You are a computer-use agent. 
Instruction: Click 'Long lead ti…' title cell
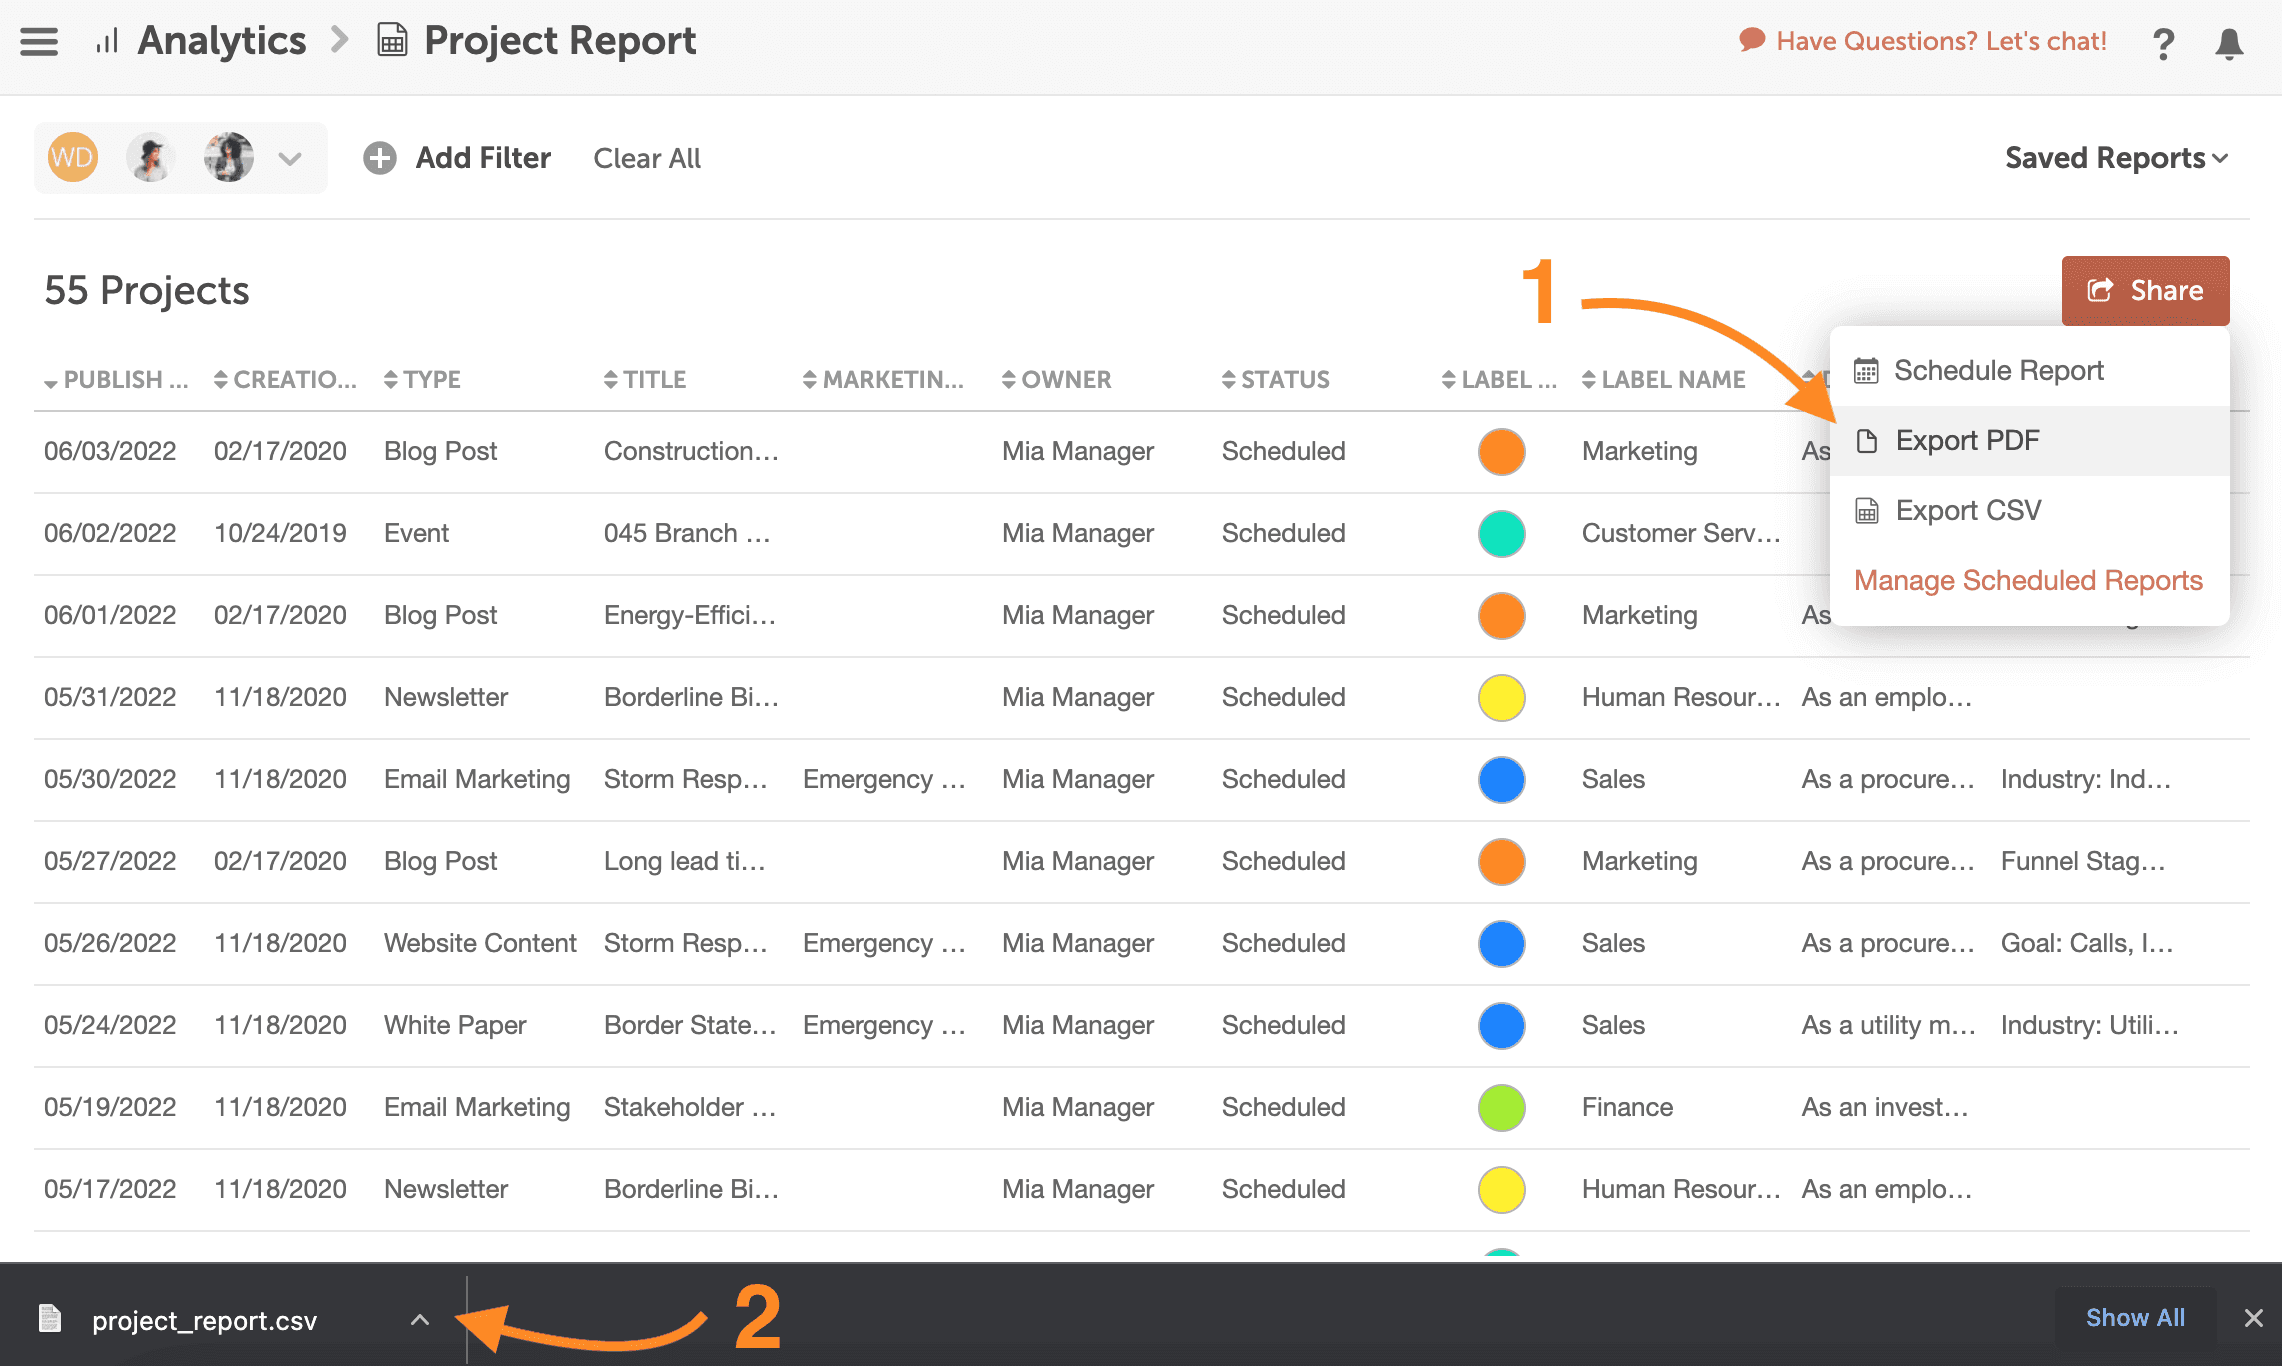click(x=685, y=861)
